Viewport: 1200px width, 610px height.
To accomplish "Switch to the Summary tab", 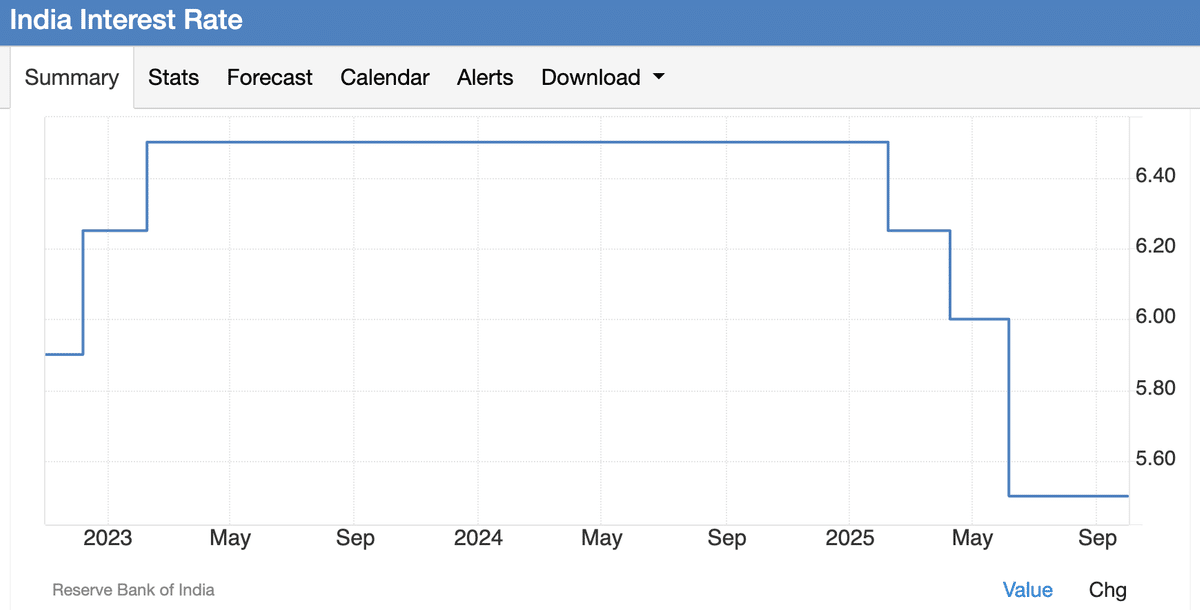I will (71, 78).
